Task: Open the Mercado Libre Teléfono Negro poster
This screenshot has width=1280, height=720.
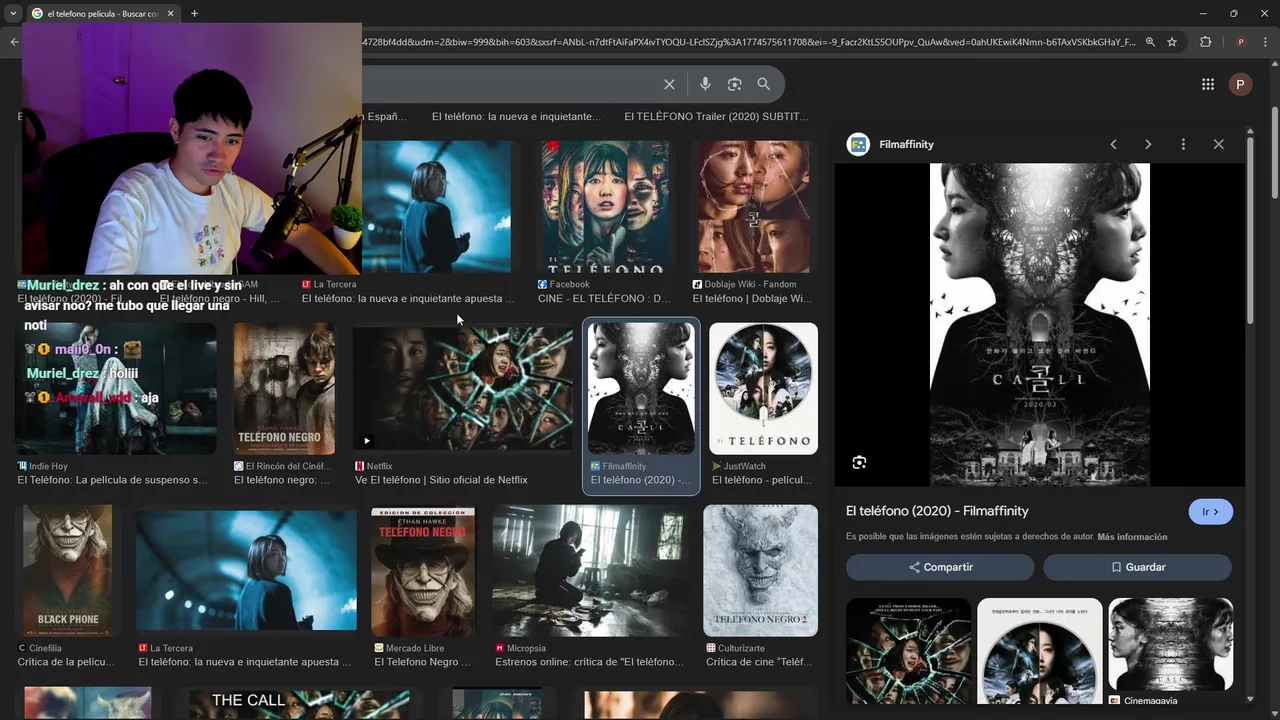Action: [x=423, y=571]
